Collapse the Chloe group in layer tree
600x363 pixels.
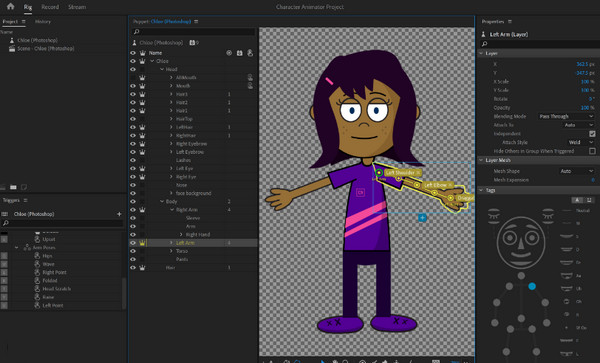152,61
